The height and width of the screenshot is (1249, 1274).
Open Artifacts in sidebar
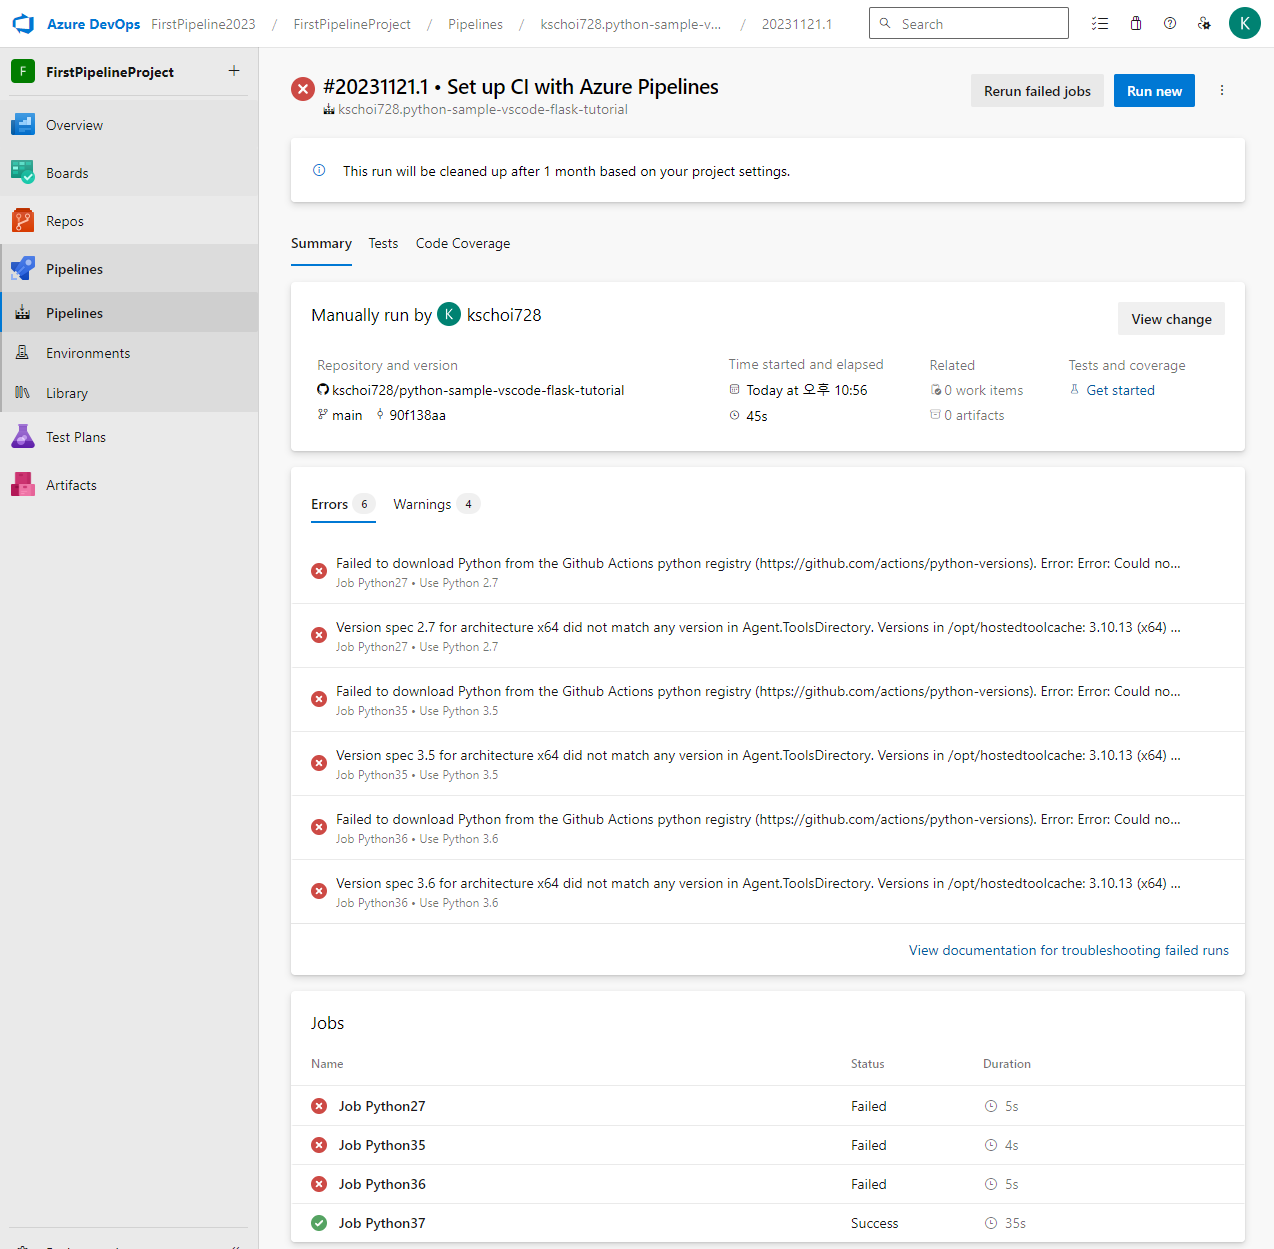[129, 485]
